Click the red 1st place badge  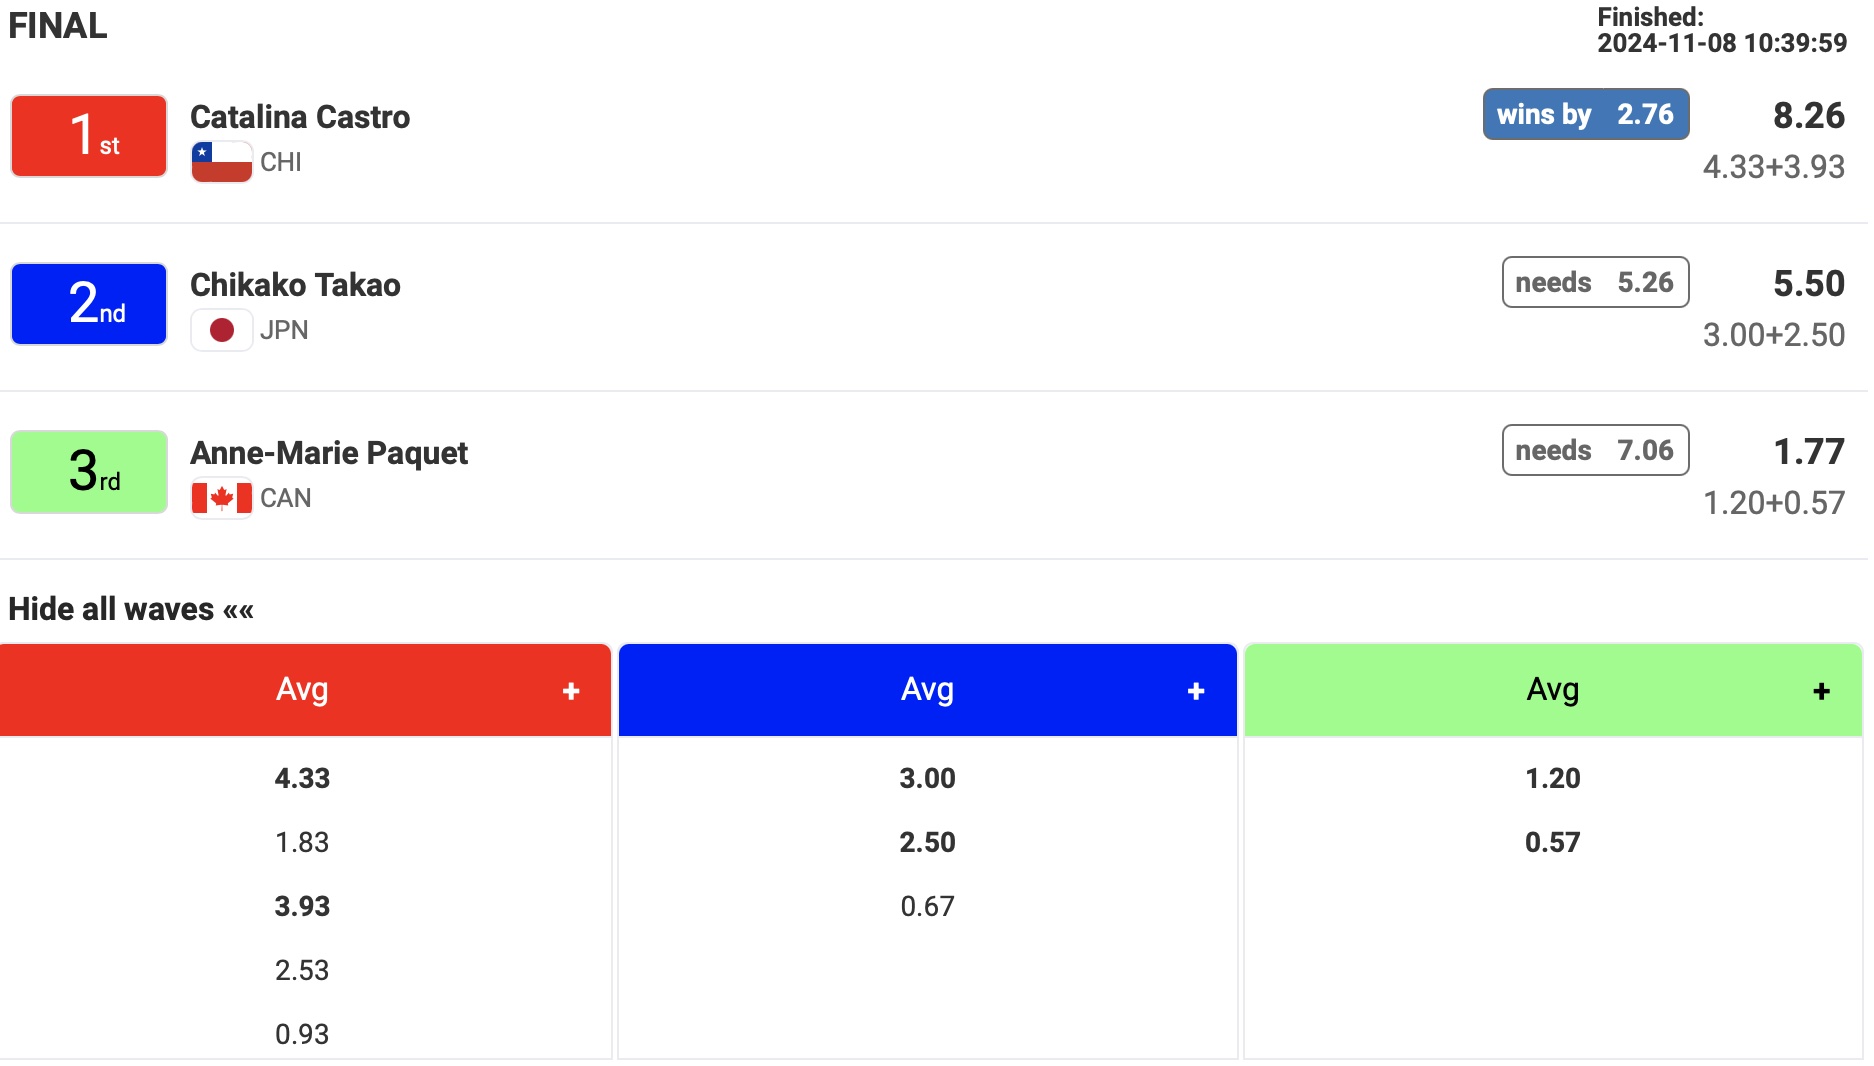pos(89,136)
